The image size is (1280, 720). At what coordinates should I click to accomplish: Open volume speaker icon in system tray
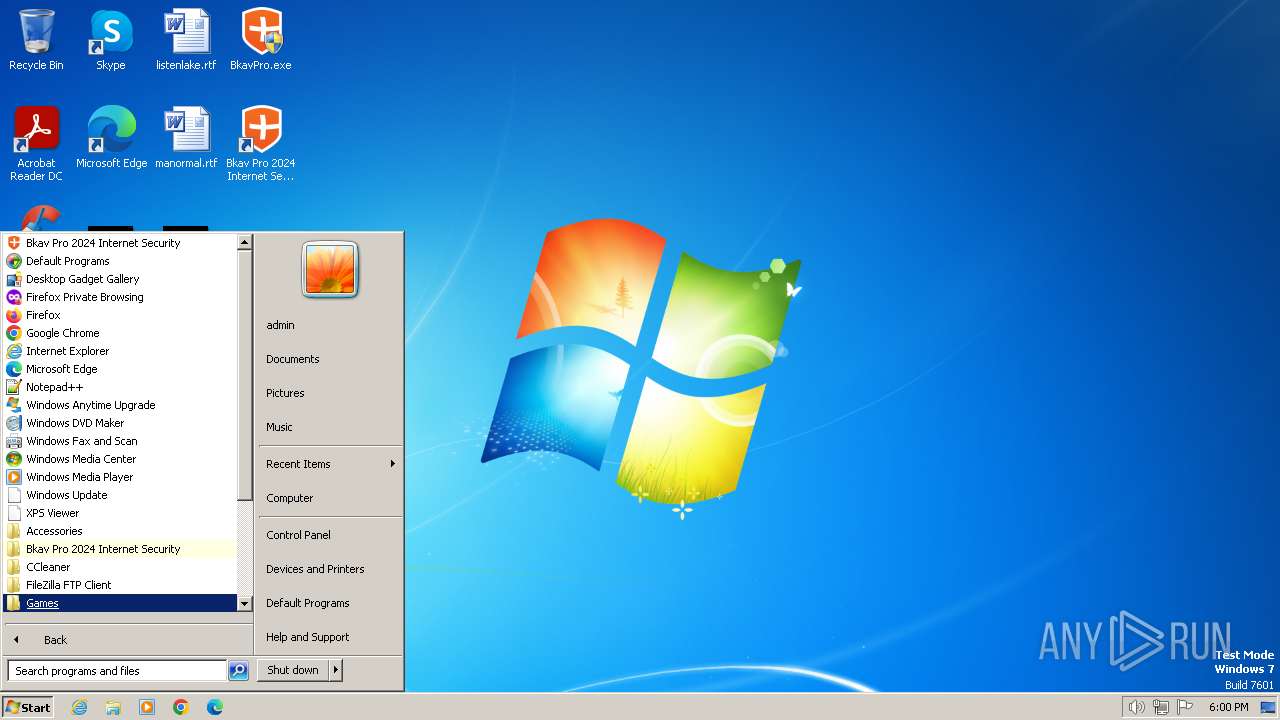1136,707
